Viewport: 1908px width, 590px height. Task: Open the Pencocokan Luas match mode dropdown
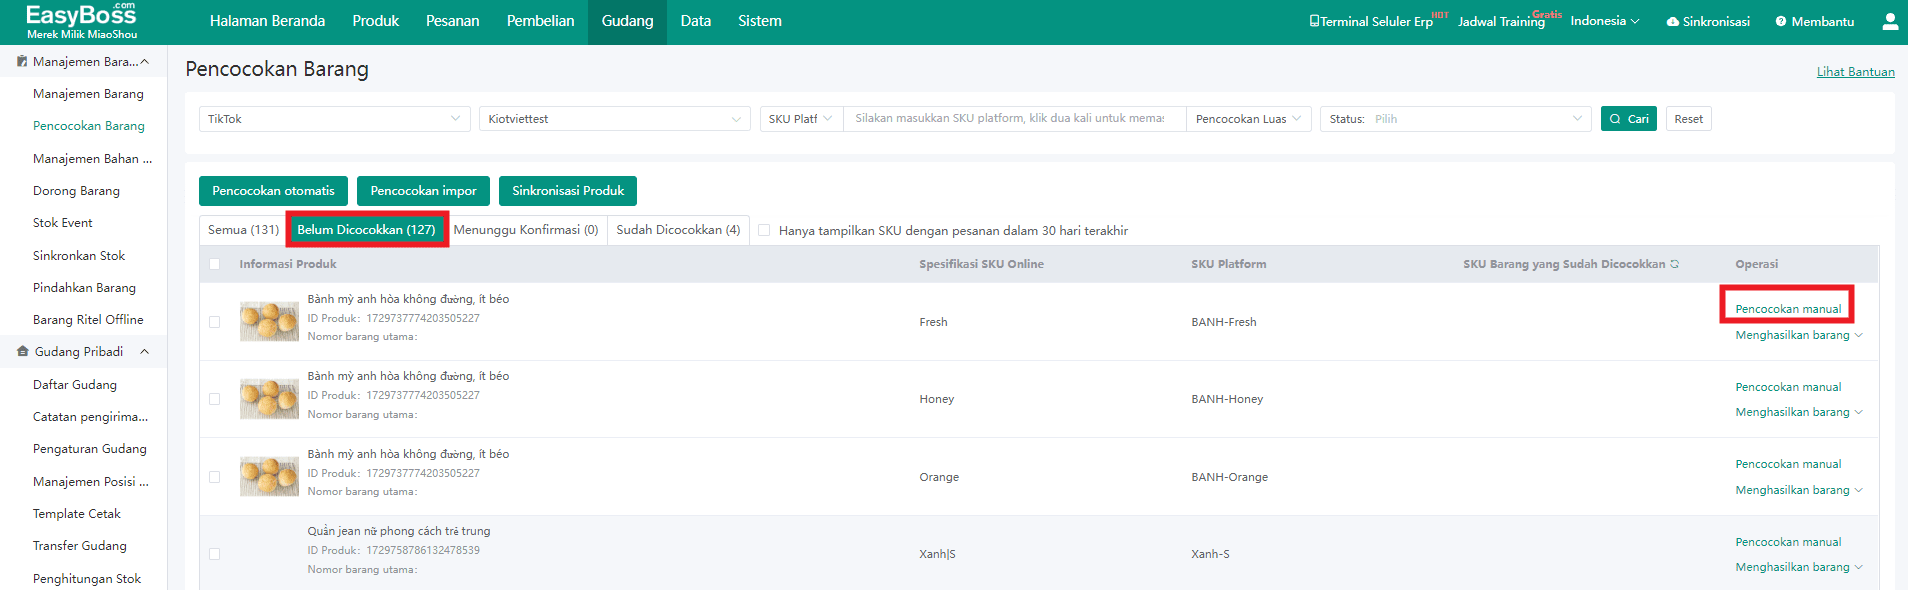(x=1249, y=119)
